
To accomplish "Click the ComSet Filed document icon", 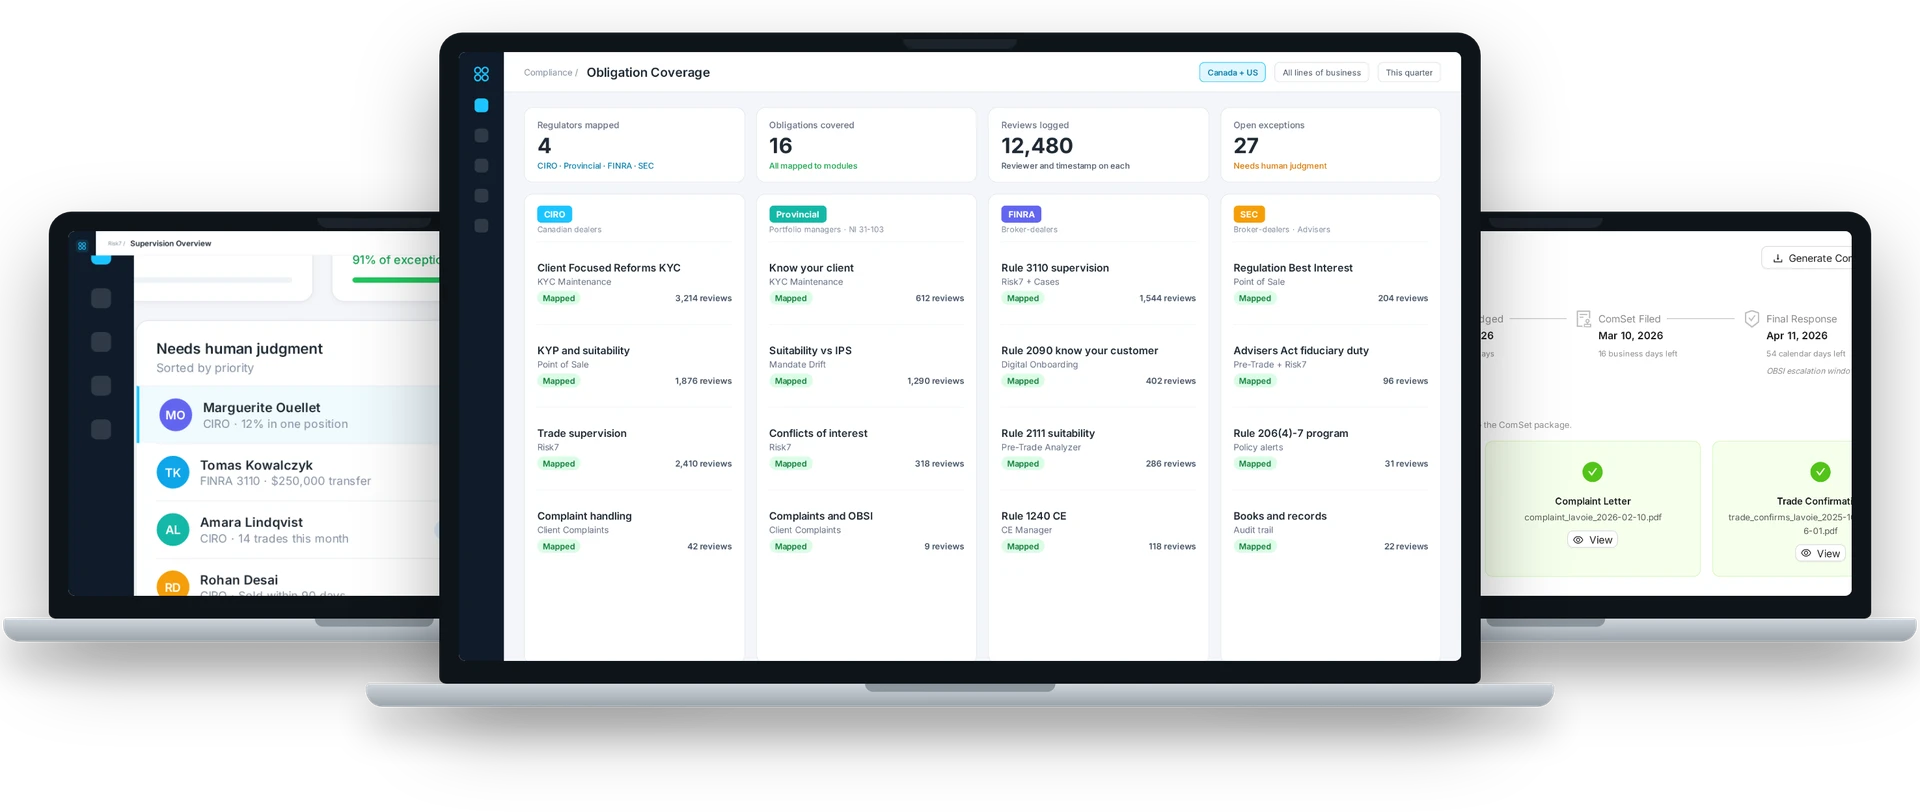I will (1584, 319).
